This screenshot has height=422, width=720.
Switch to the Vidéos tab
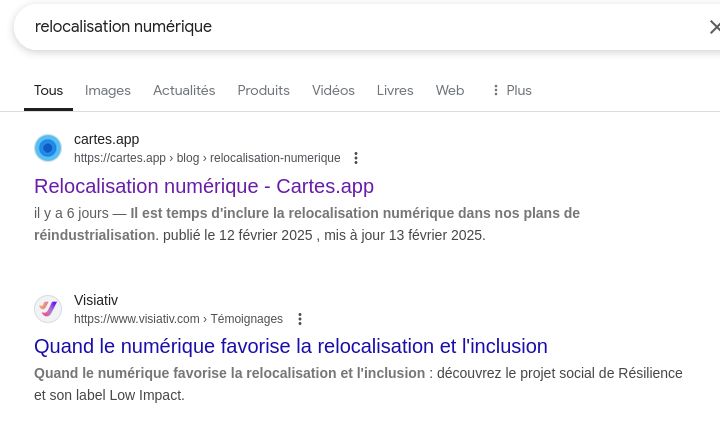(333, 90)
